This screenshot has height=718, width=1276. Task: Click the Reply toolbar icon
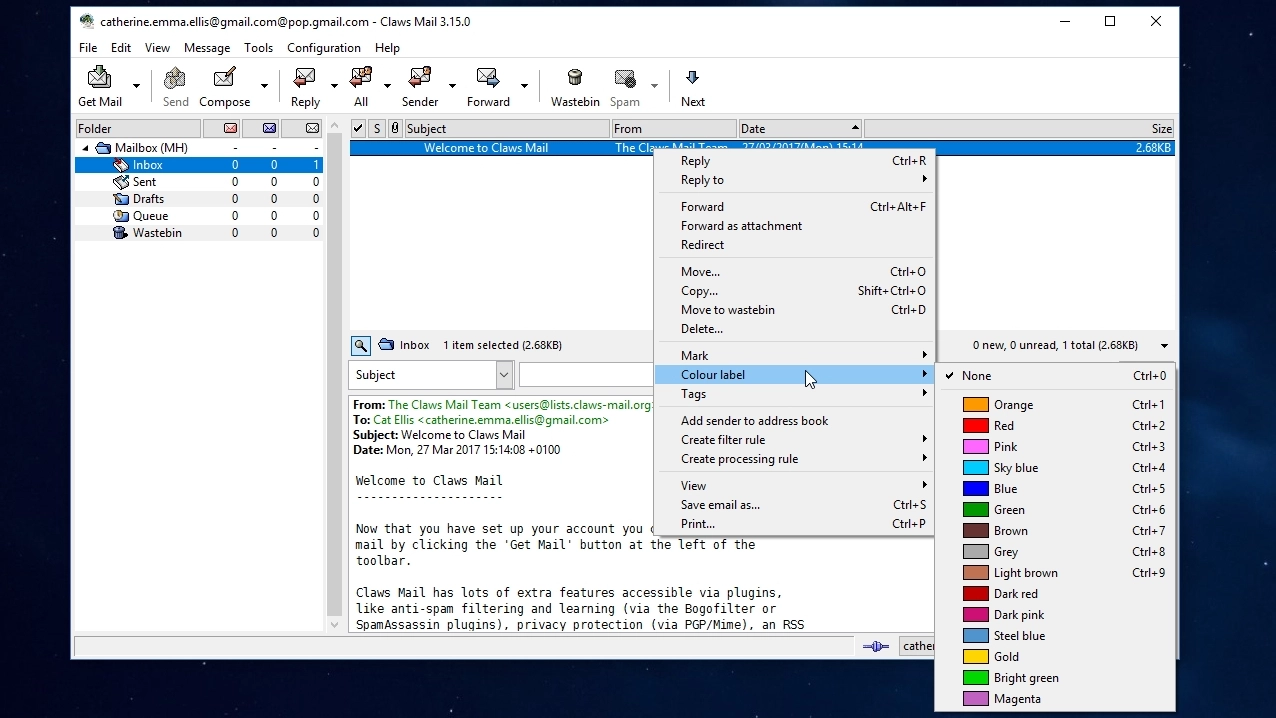(305, 78)
